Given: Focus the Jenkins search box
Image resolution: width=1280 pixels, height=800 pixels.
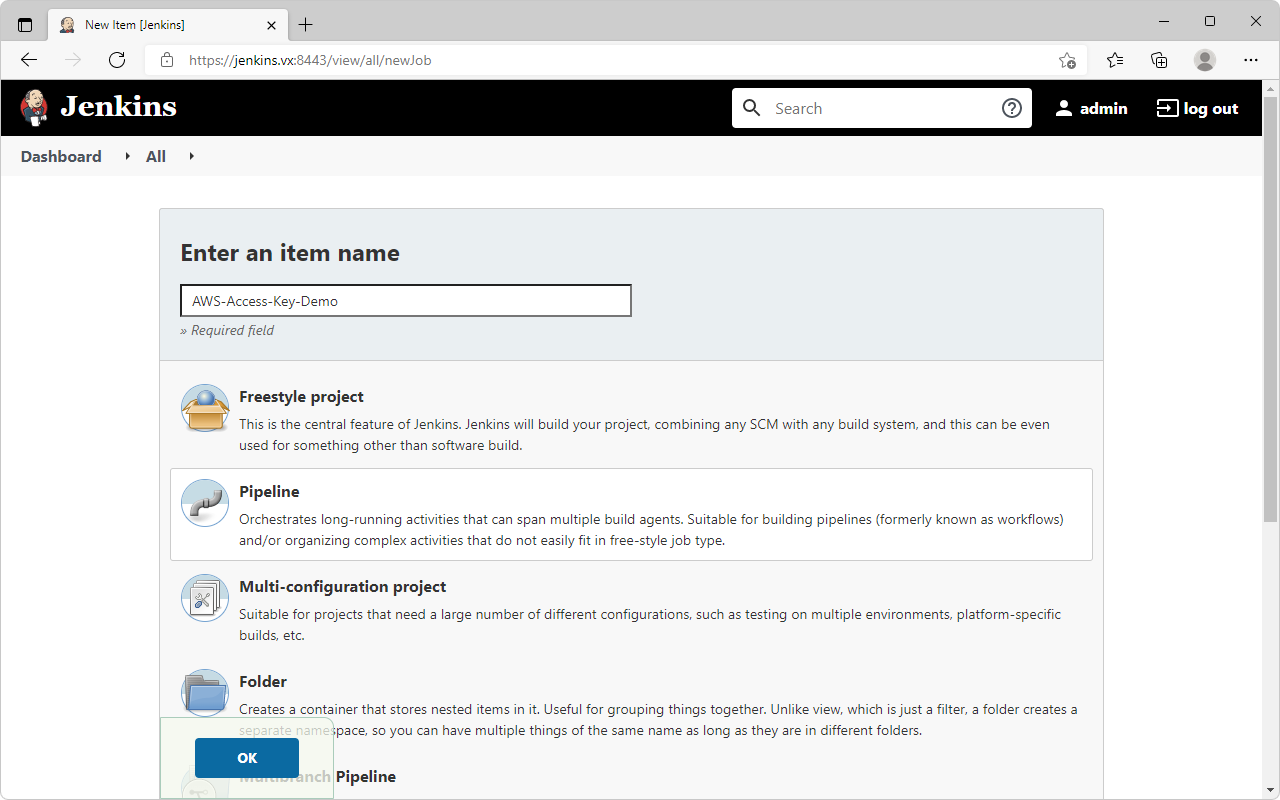Looking at the screenshot, I should (882, 108).
